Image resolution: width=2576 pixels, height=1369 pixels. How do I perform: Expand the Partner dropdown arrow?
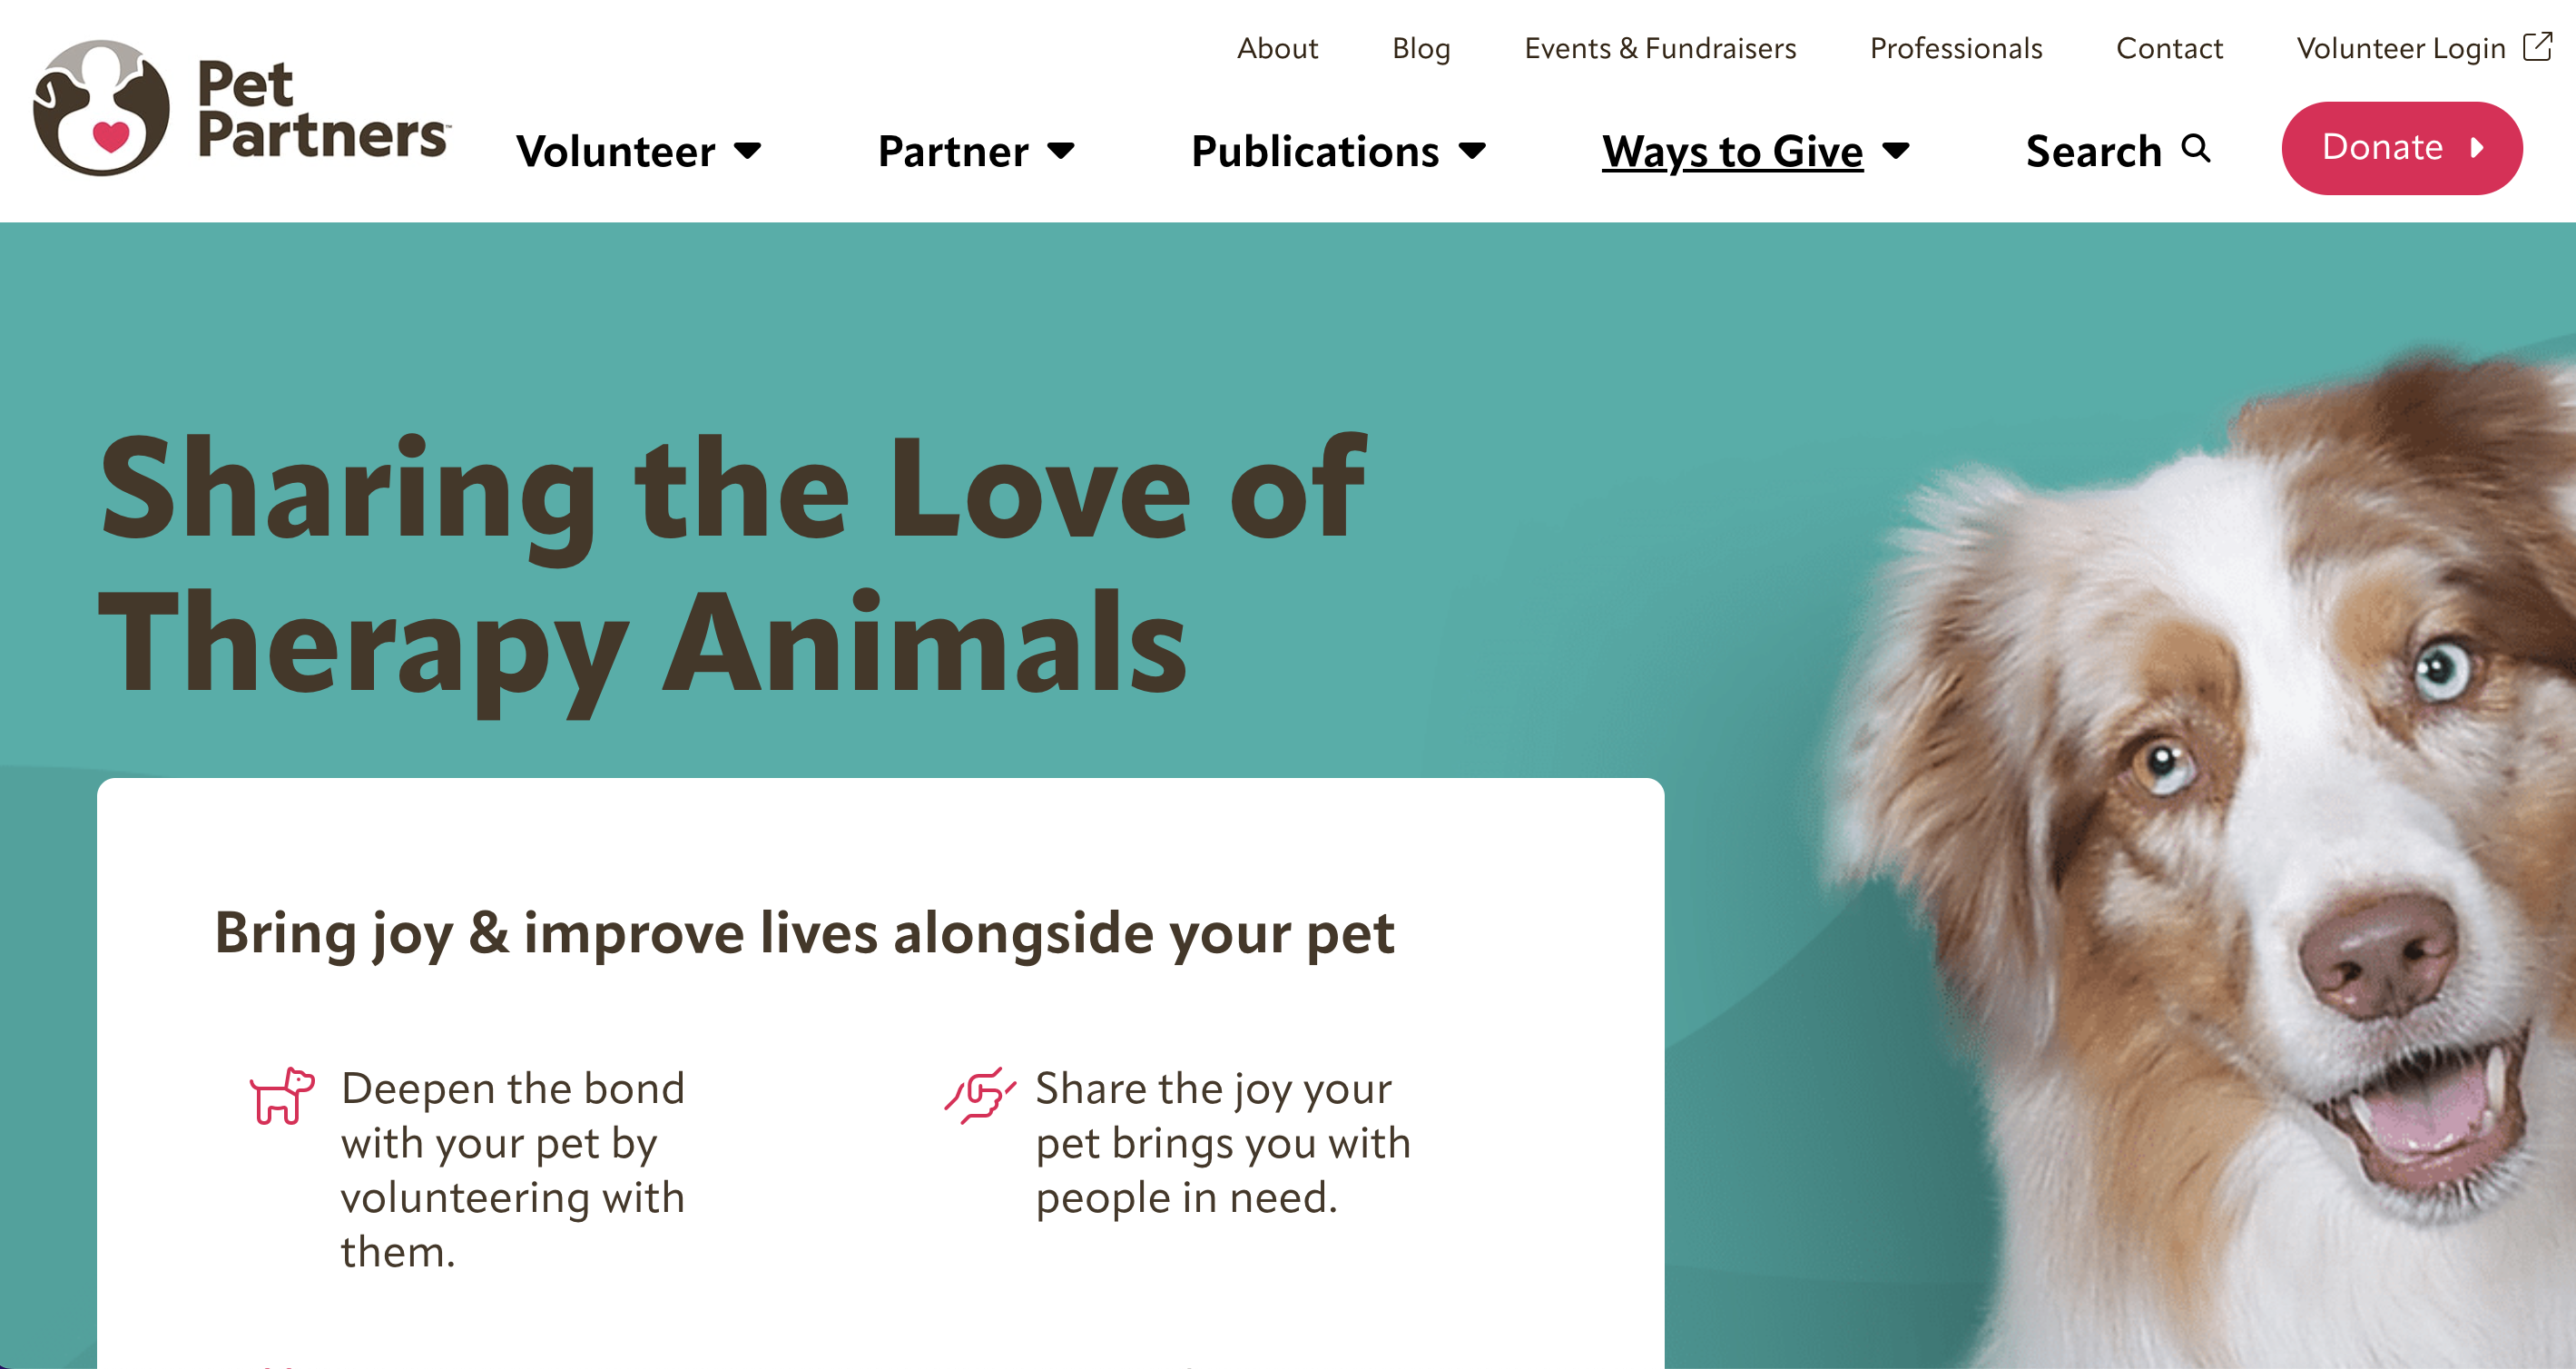[x=1061, y=151]
